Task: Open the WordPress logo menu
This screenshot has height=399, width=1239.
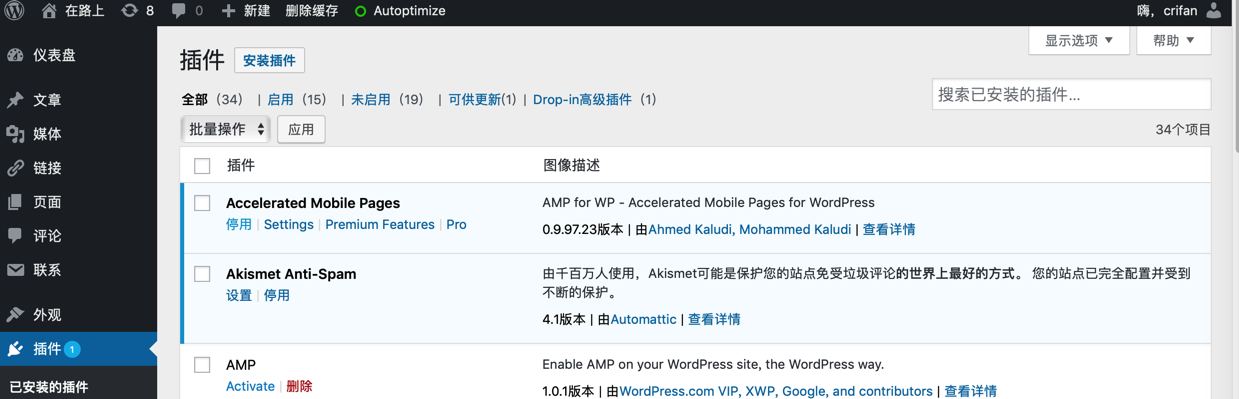Action: (15, 11)
